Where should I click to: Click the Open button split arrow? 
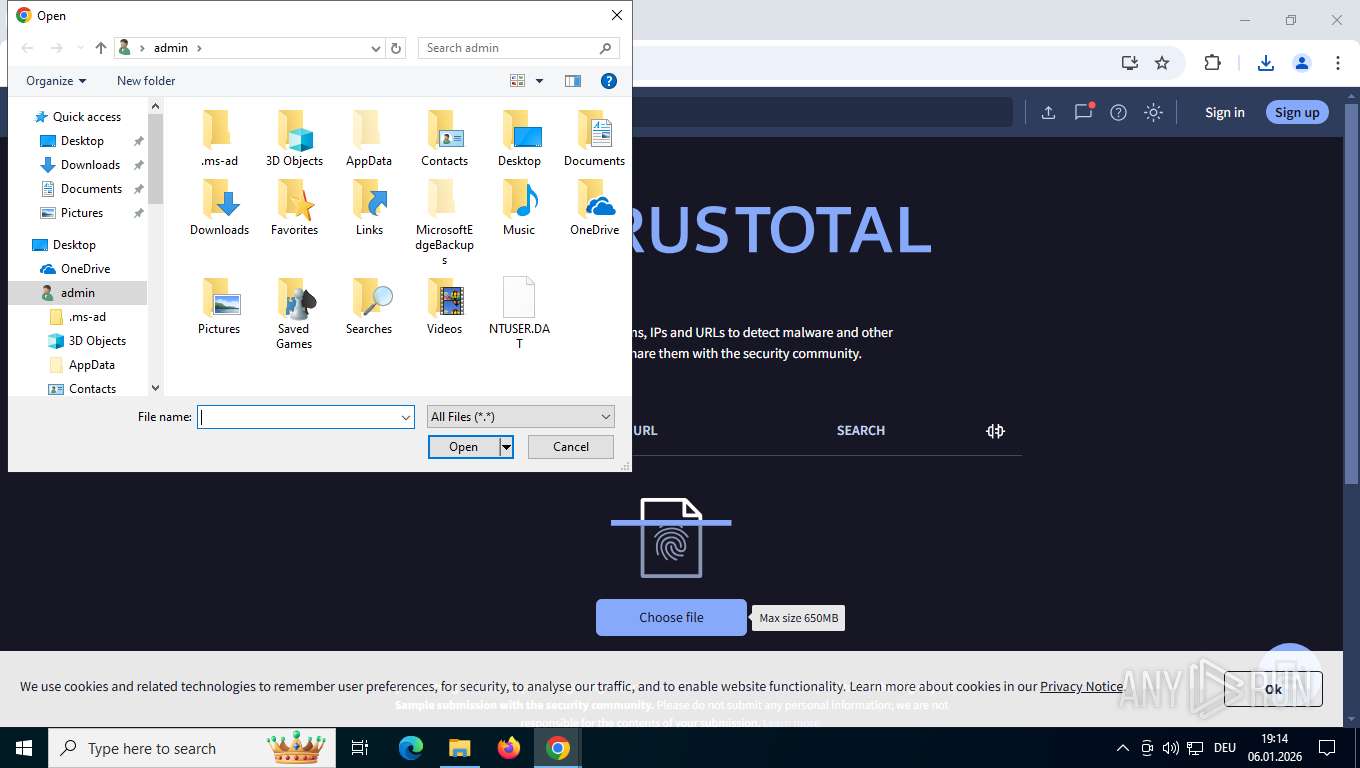(507, 447)
